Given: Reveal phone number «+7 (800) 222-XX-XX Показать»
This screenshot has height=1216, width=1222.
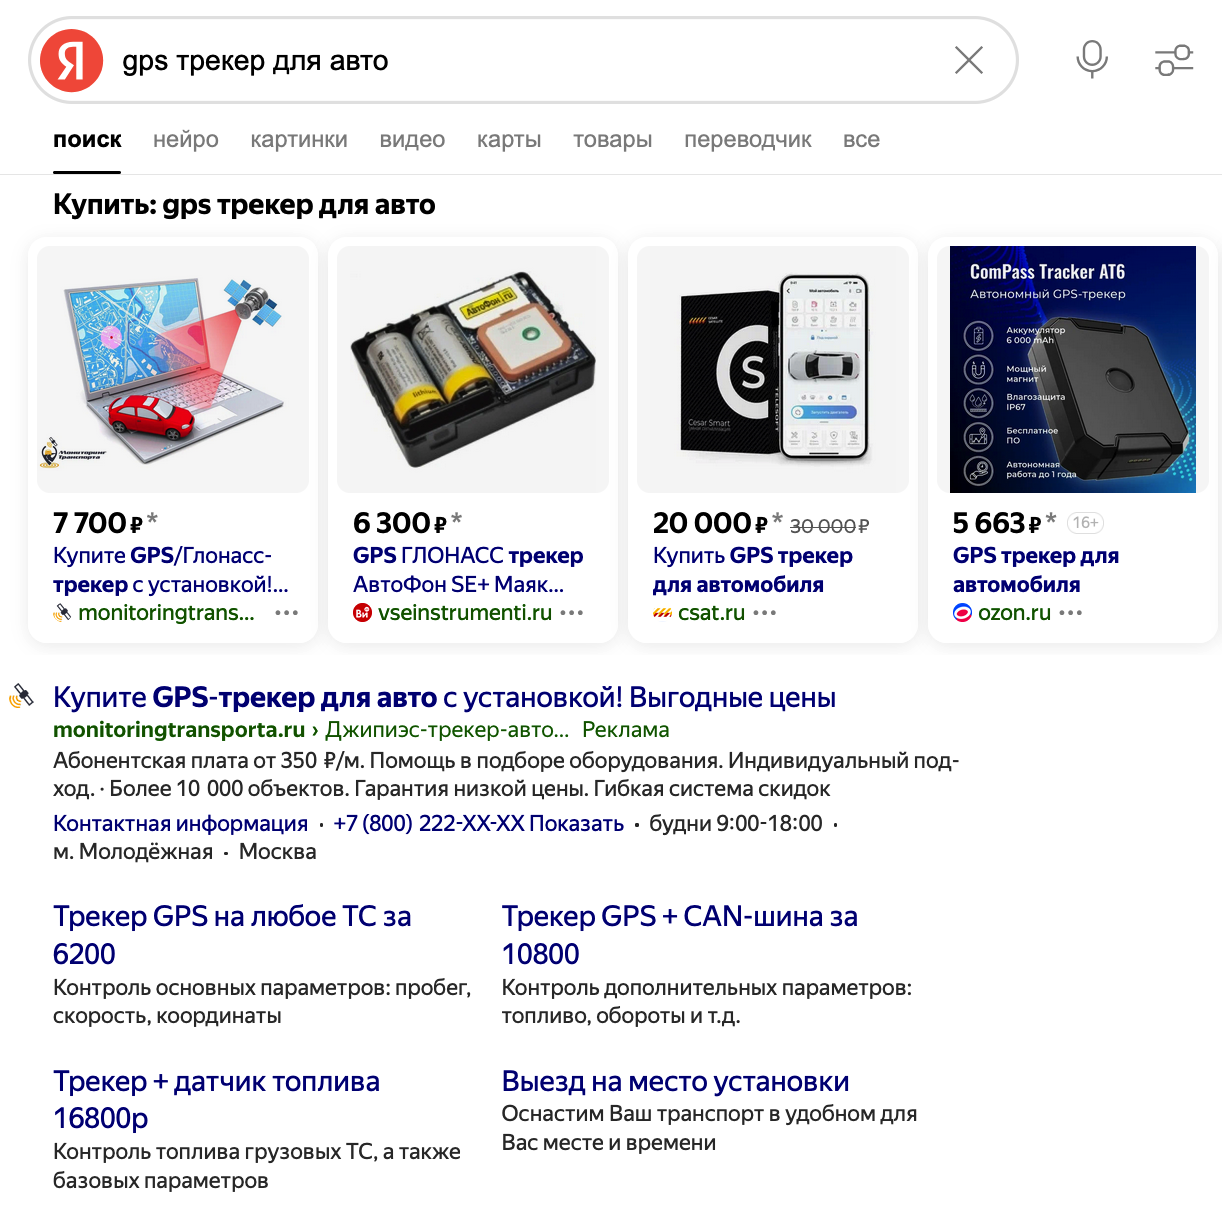Looking at the screenshot, I should point(478,824).
